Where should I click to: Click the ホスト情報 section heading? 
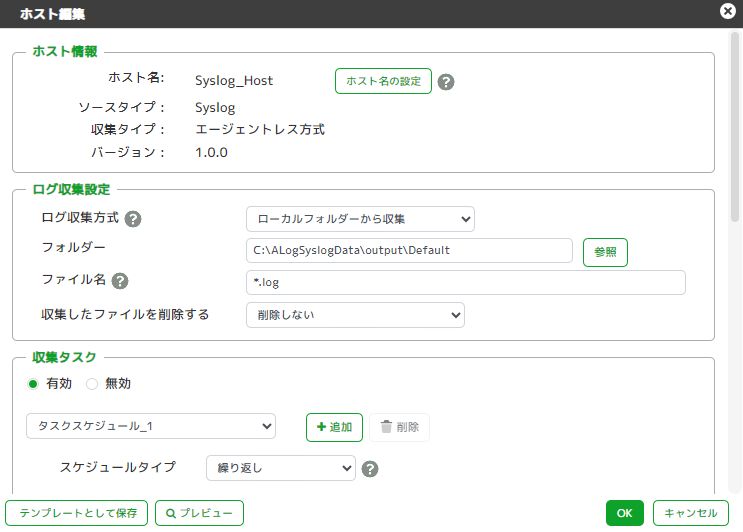[65, 51]
